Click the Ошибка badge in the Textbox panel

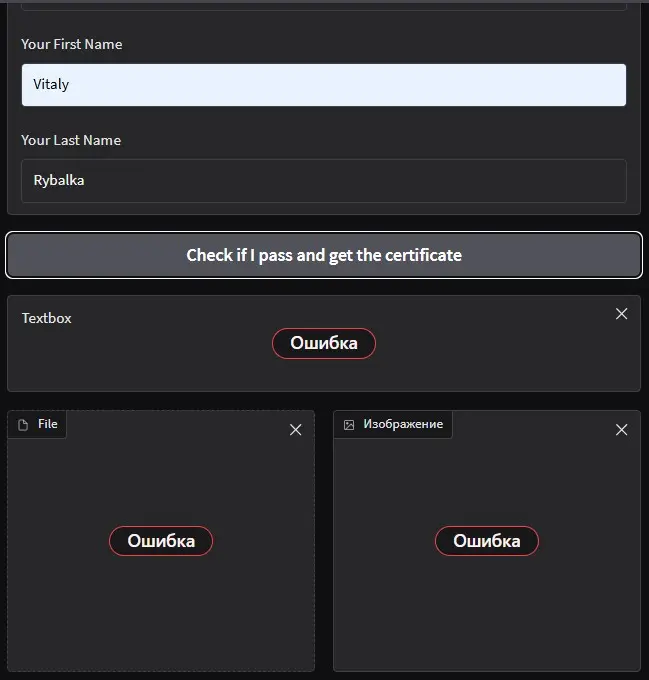point(324,343)
